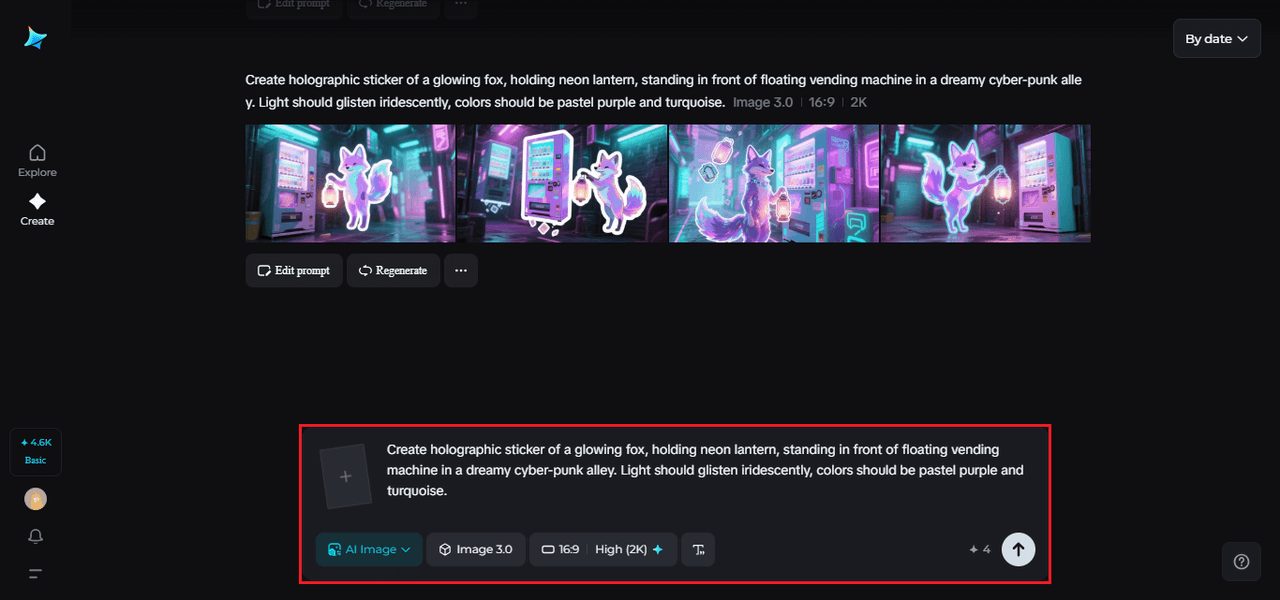This screenshot has height=600, width=1280.
Task: Click the user avatar icon
Action: [36, 499]
